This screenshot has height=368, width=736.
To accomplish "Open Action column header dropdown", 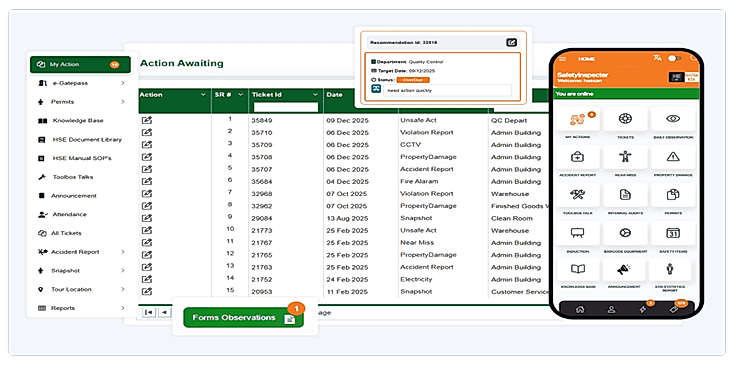I will coord(203,95).
